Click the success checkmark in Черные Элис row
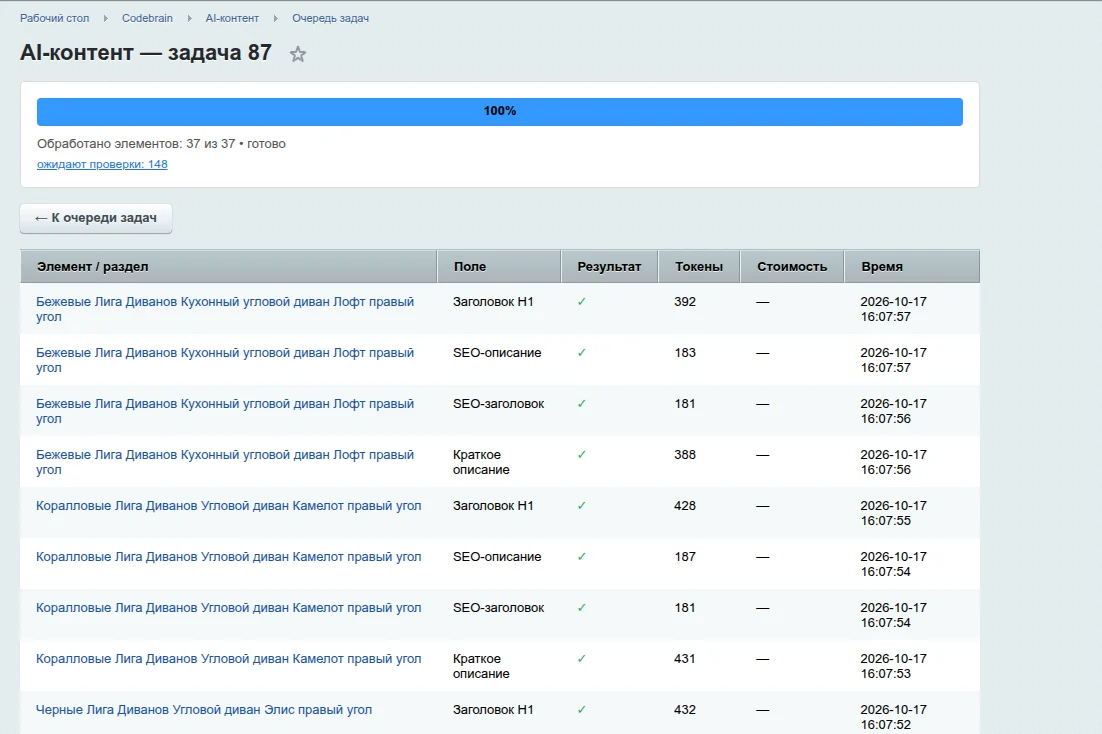1102x734 pixels. 582,709
